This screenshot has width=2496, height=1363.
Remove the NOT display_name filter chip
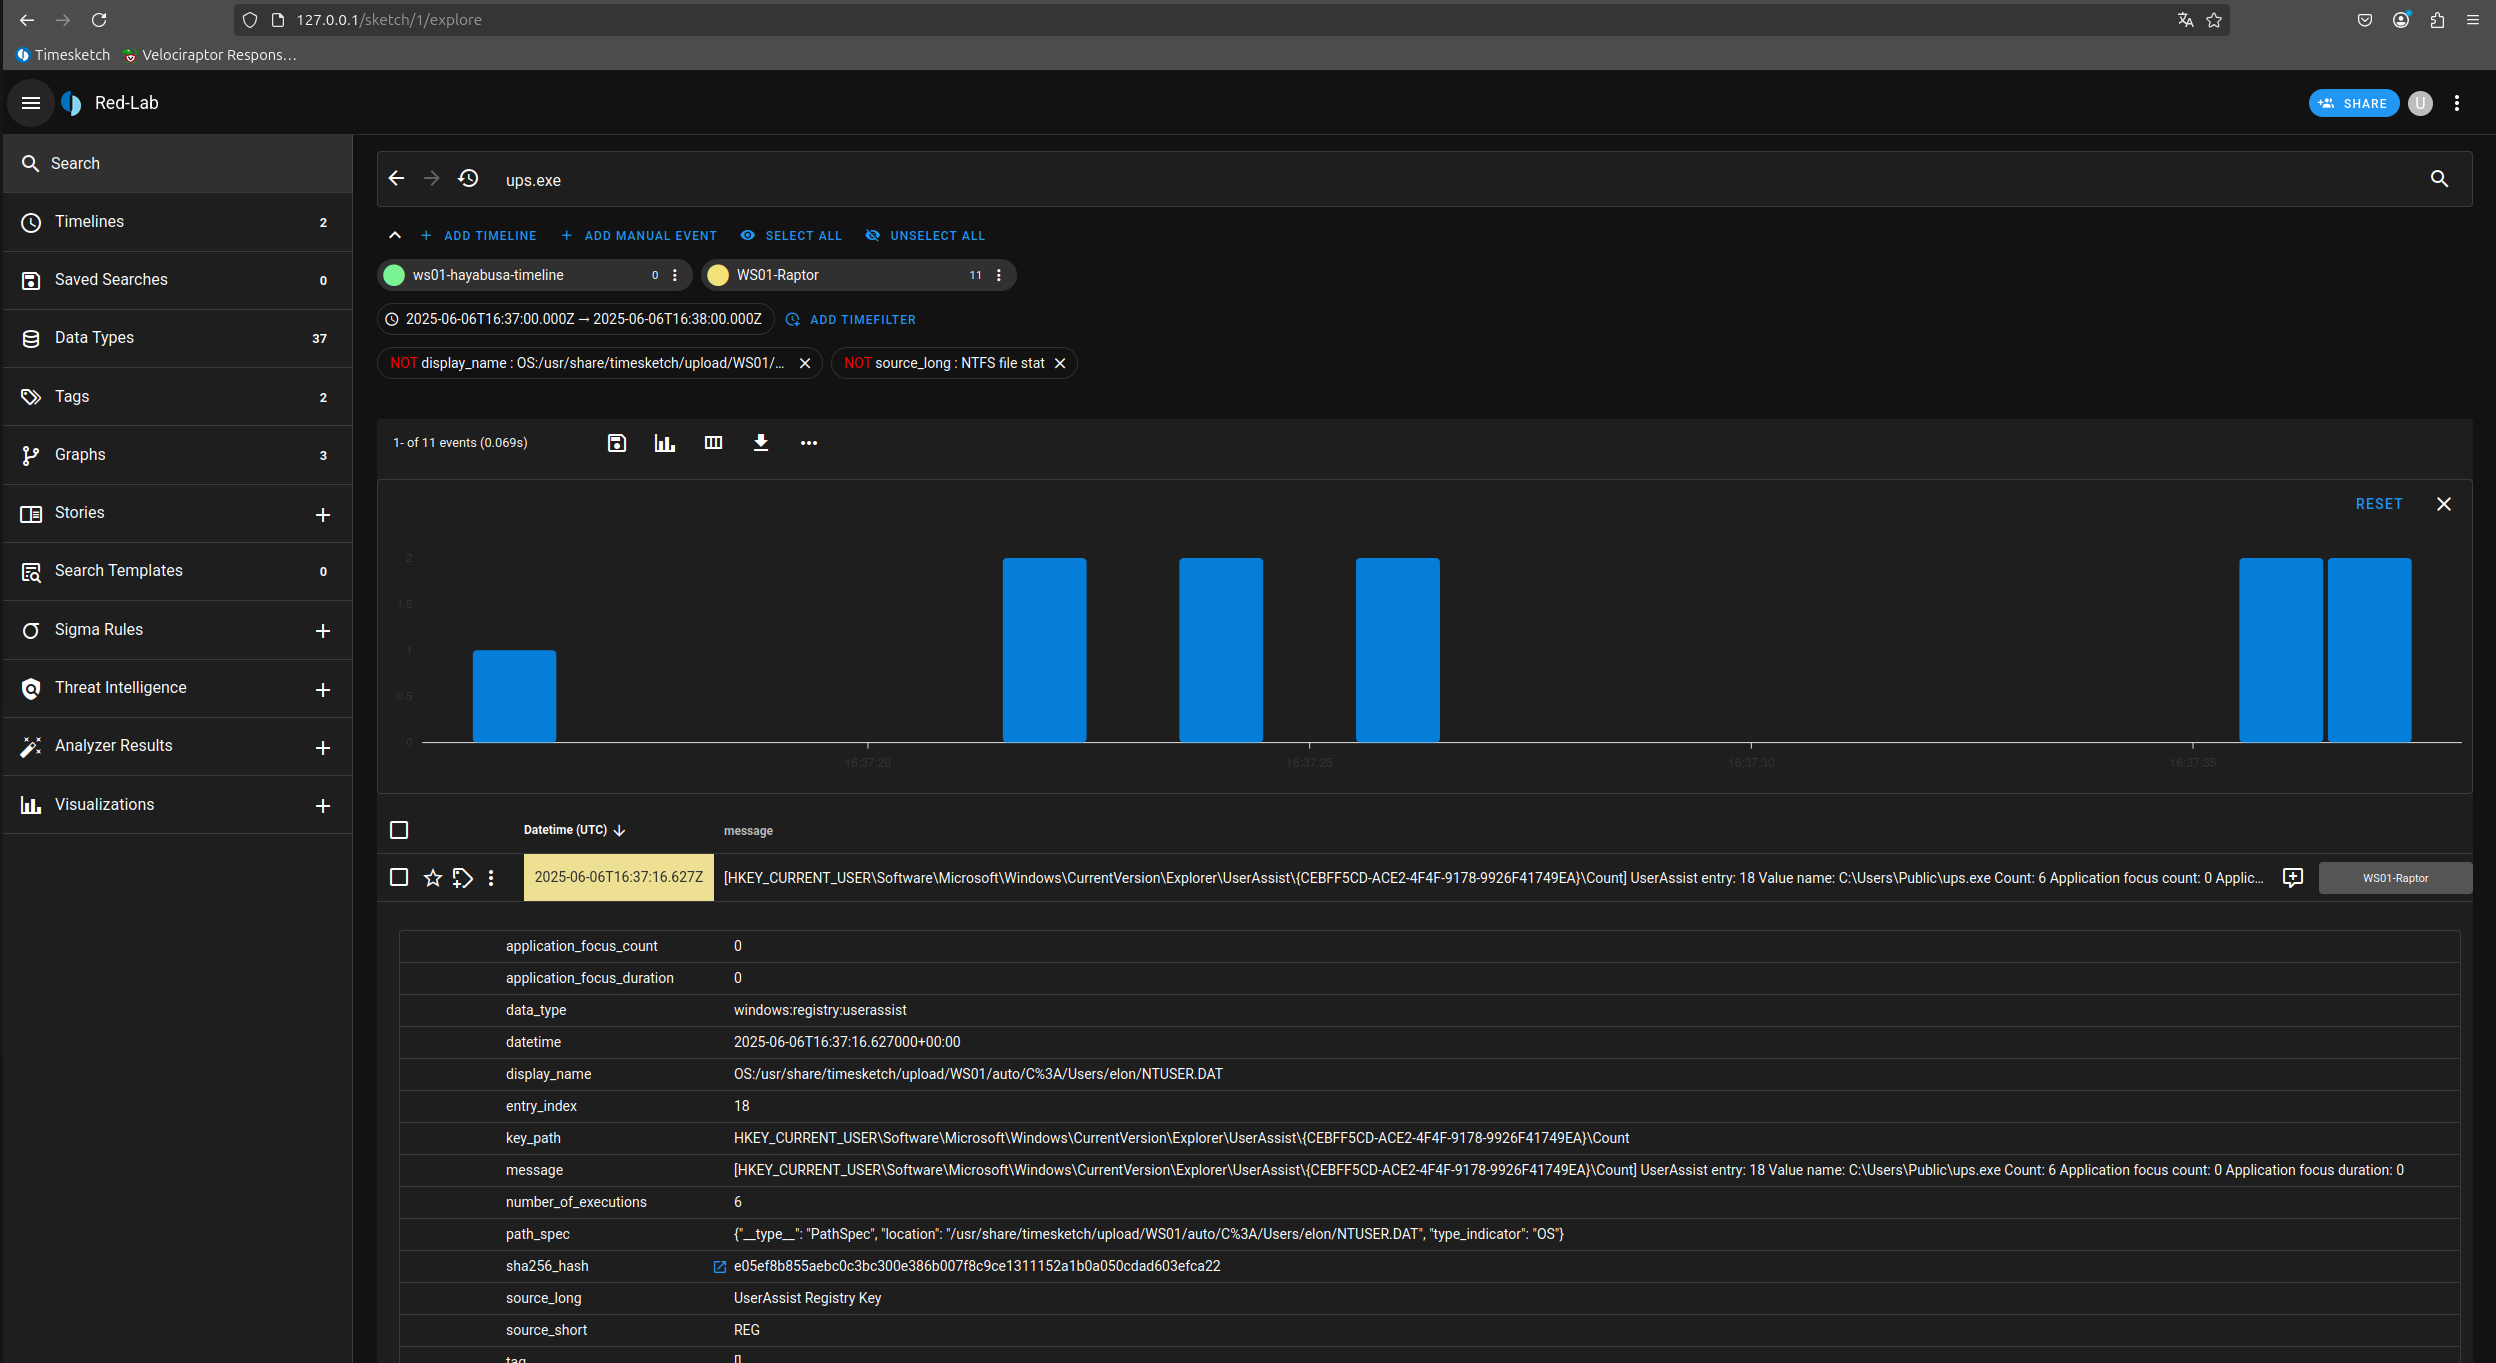(x=805, y=363)
